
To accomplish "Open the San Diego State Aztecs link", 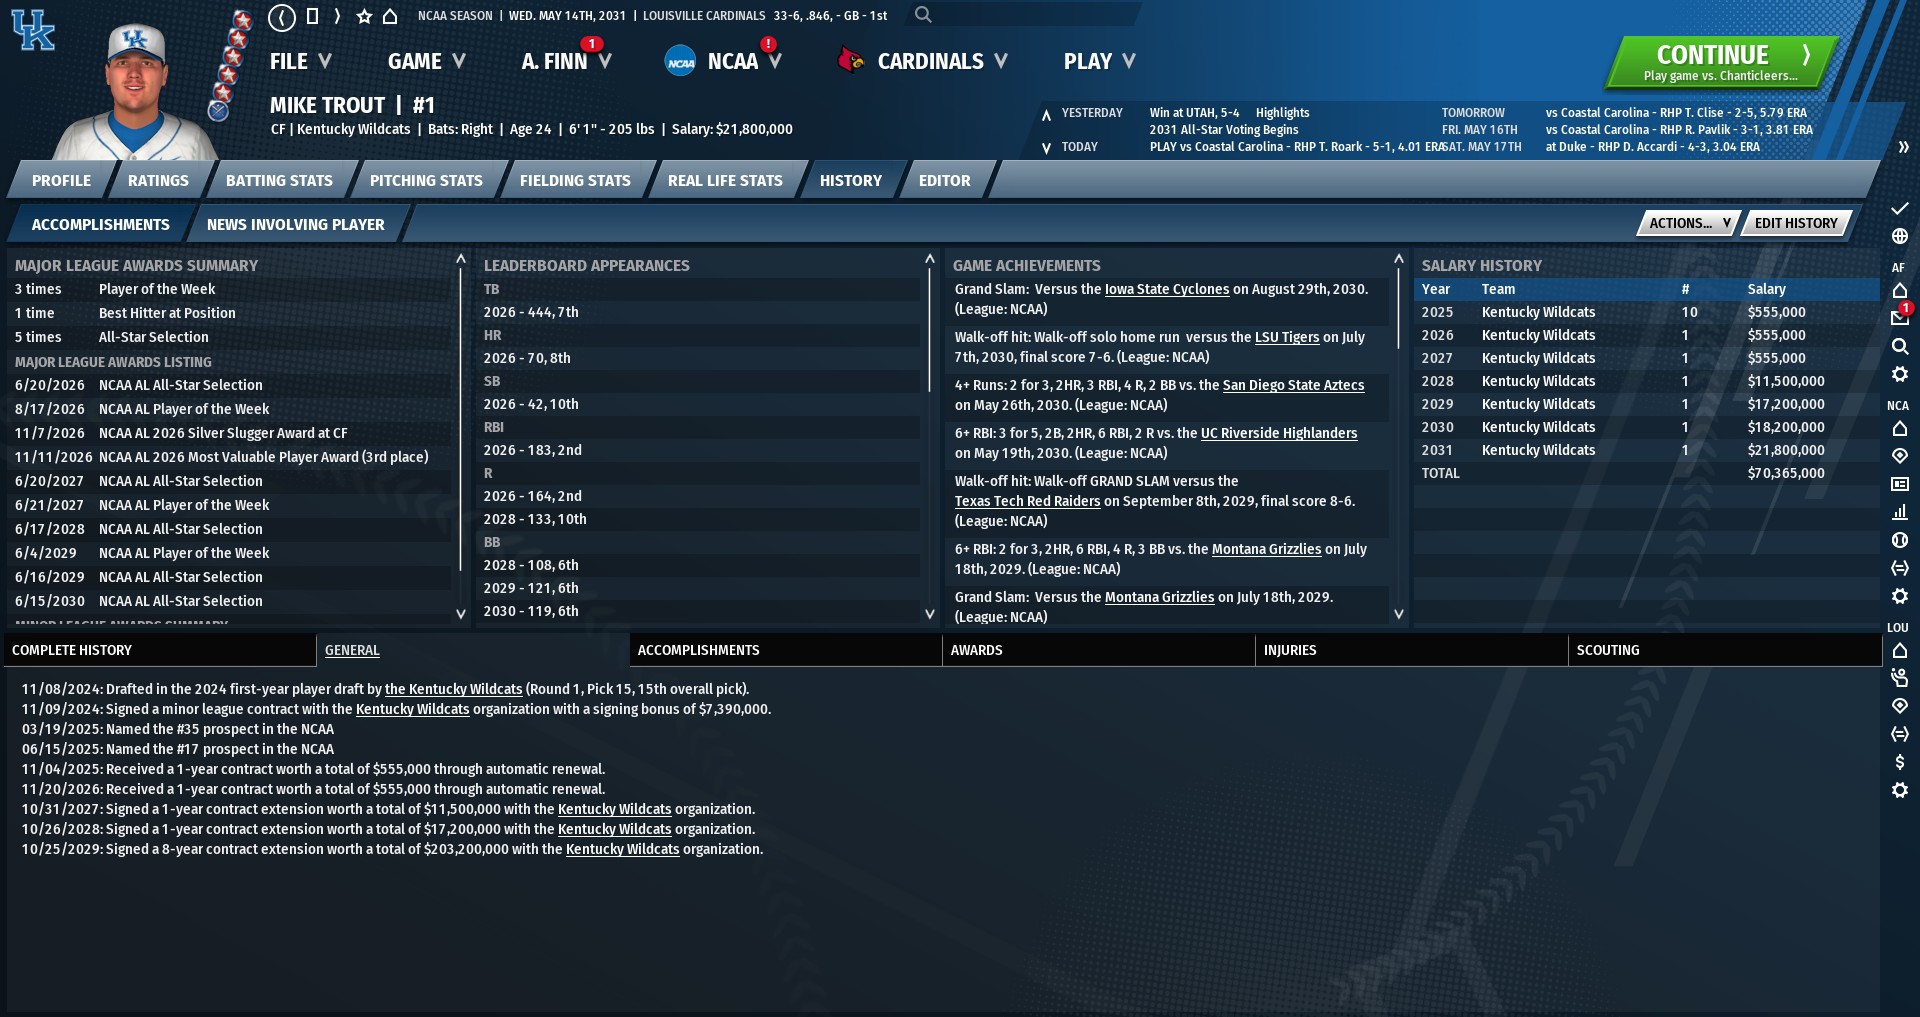I will [1293, 385].
